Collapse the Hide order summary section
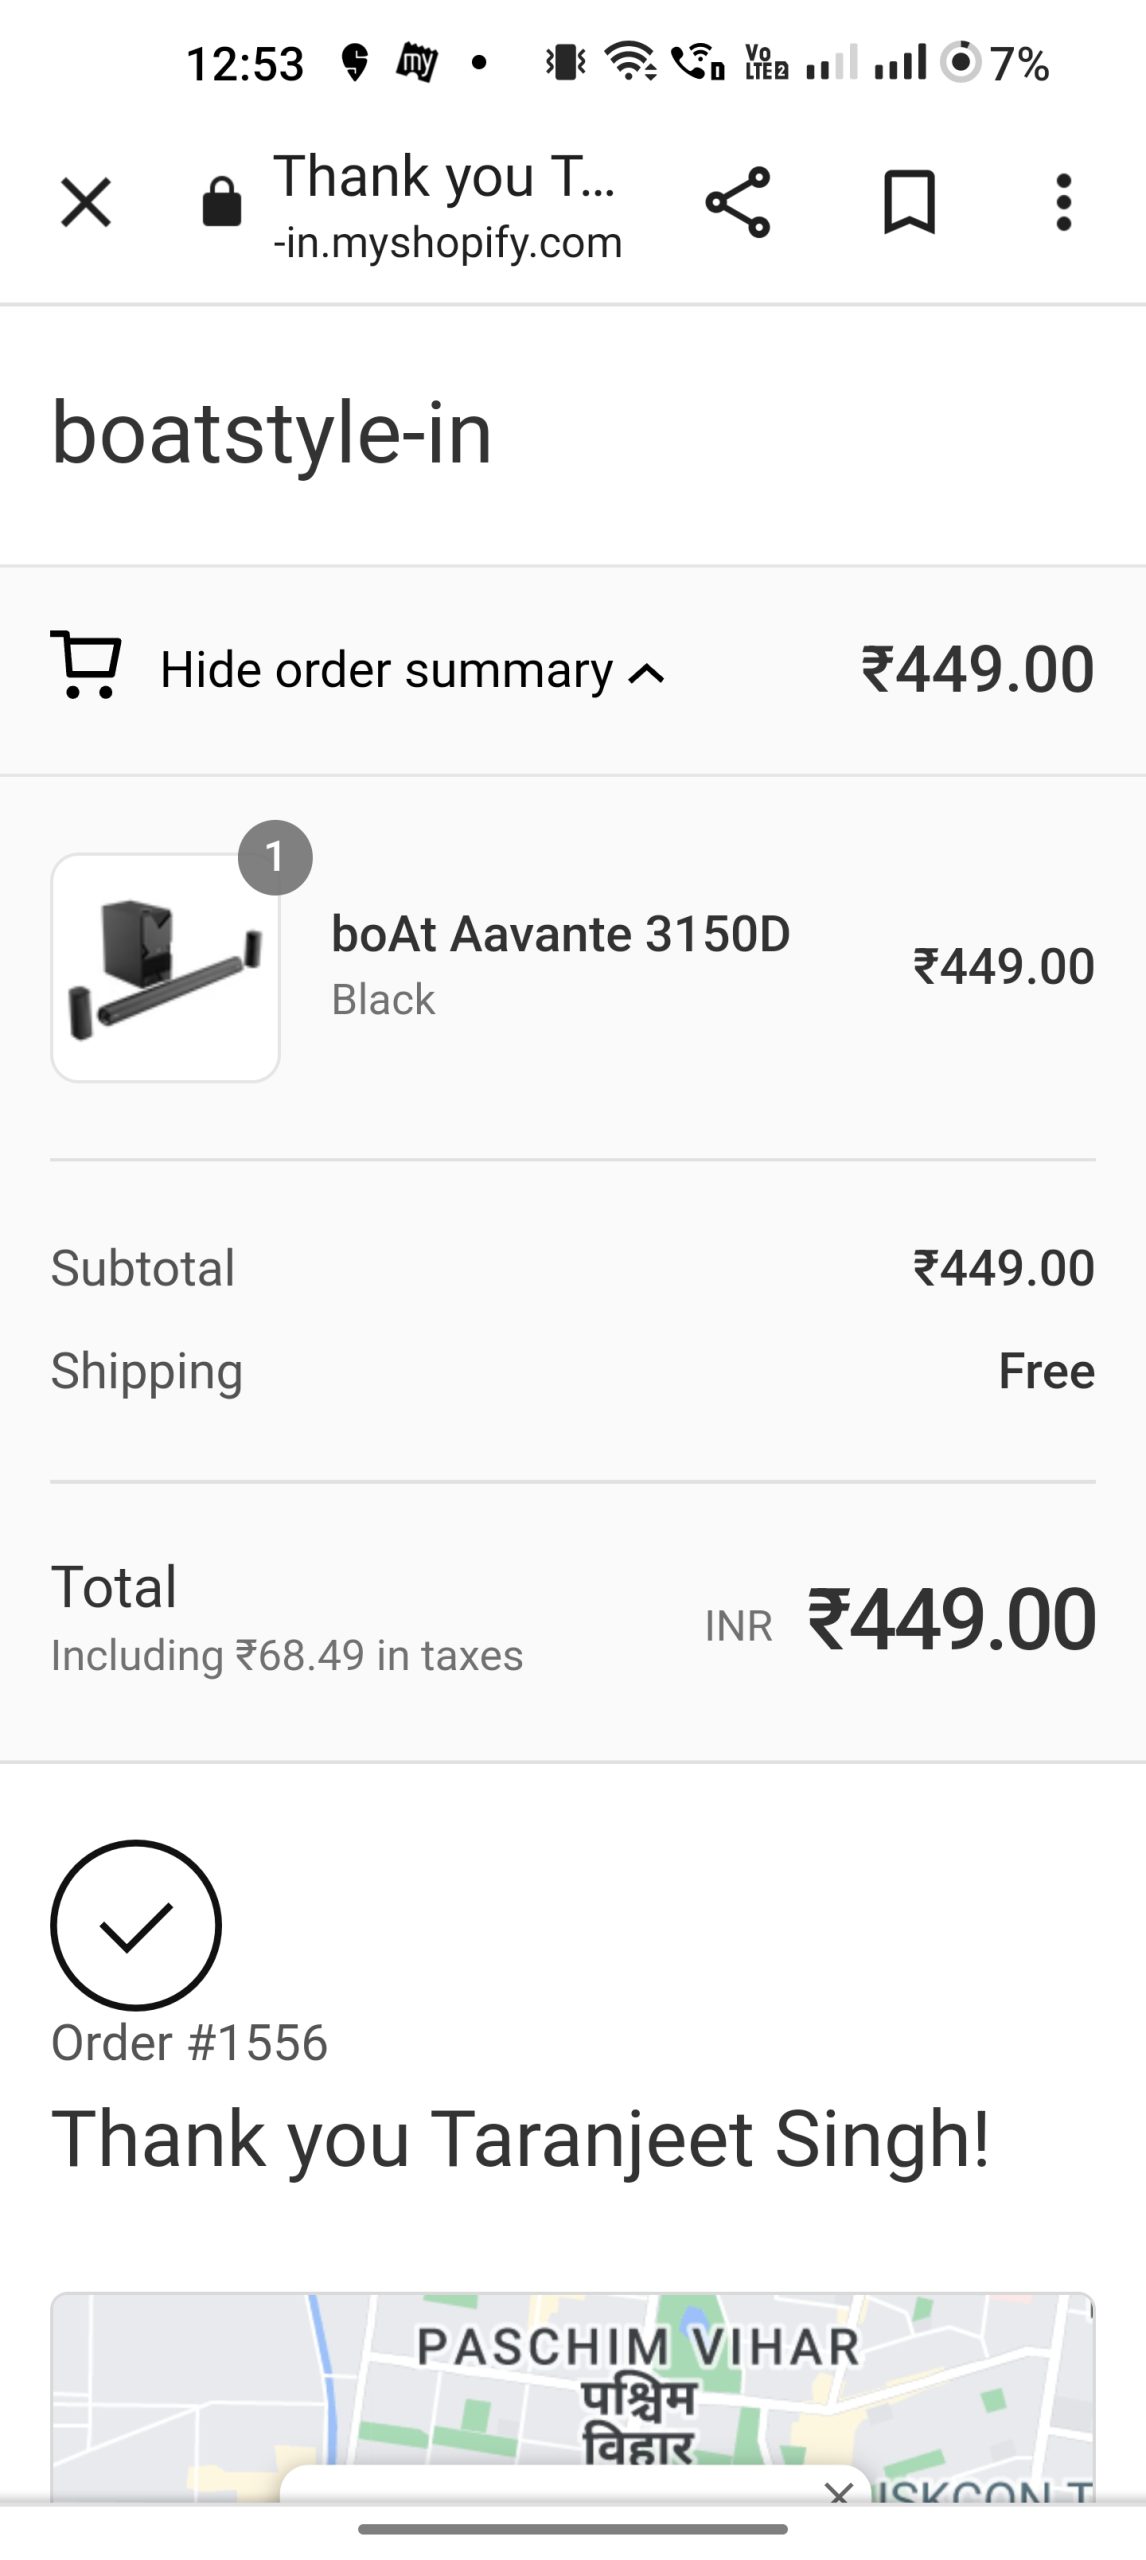 point(386,670)
